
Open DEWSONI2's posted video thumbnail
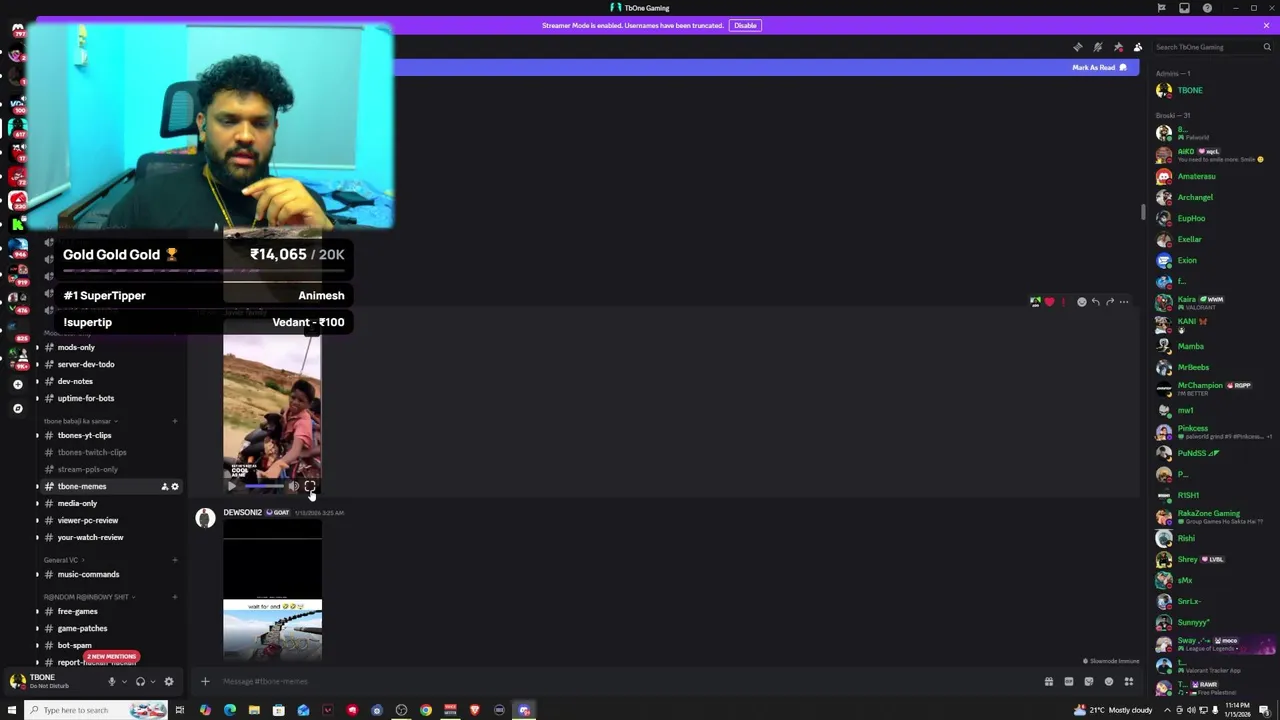coord(272,590)
